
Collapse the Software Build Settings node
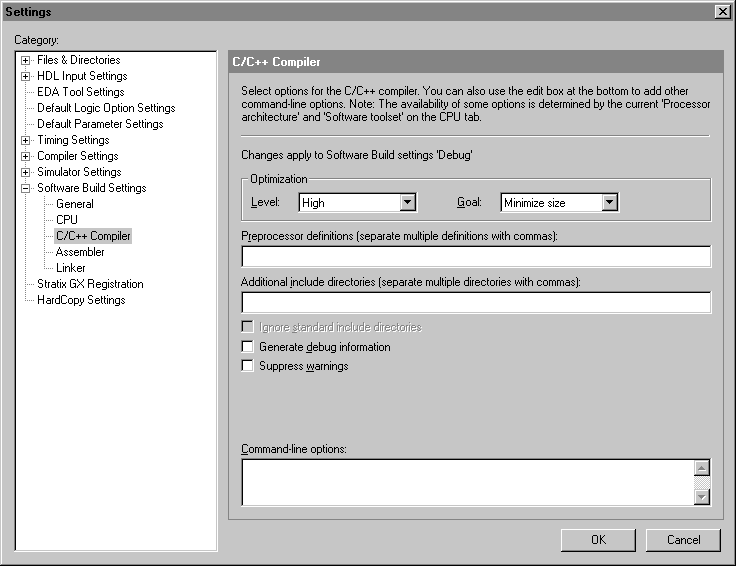tap(26, 188)
